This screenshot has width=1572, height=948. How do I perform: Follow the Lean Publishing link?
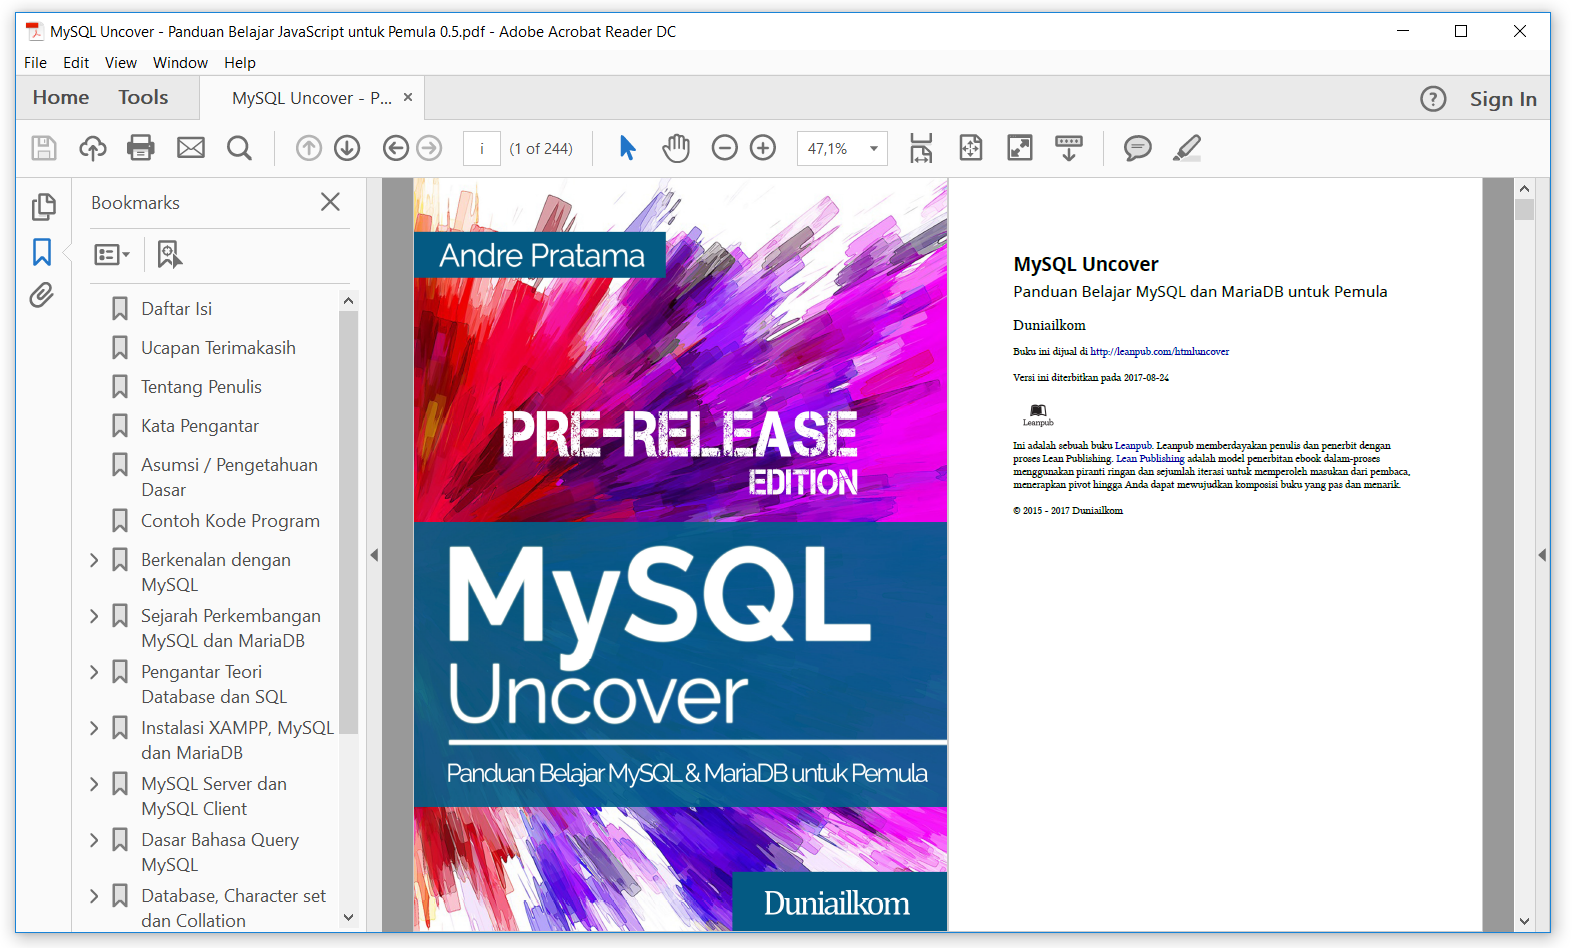coord(1150,459)
